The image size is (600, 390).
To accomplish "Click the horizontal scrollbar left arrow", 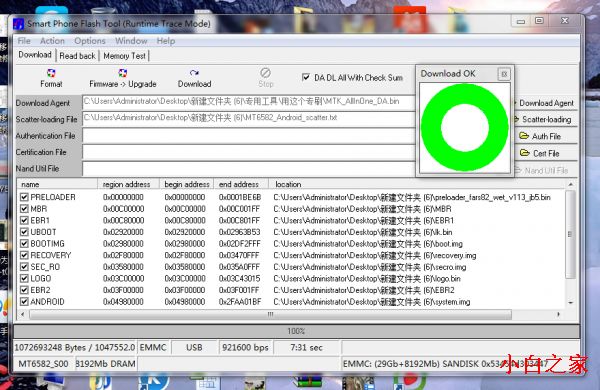I will click(23, 314).
